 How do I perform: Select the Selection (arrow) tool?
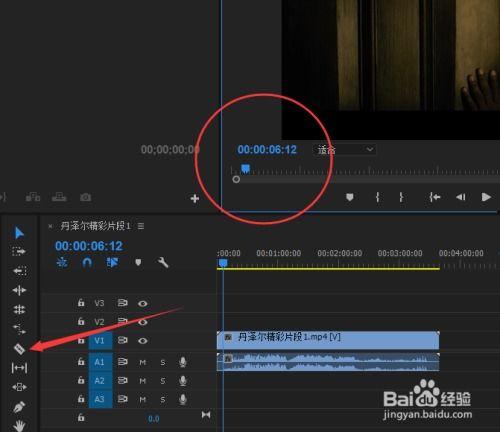click(x=19, y=233)
